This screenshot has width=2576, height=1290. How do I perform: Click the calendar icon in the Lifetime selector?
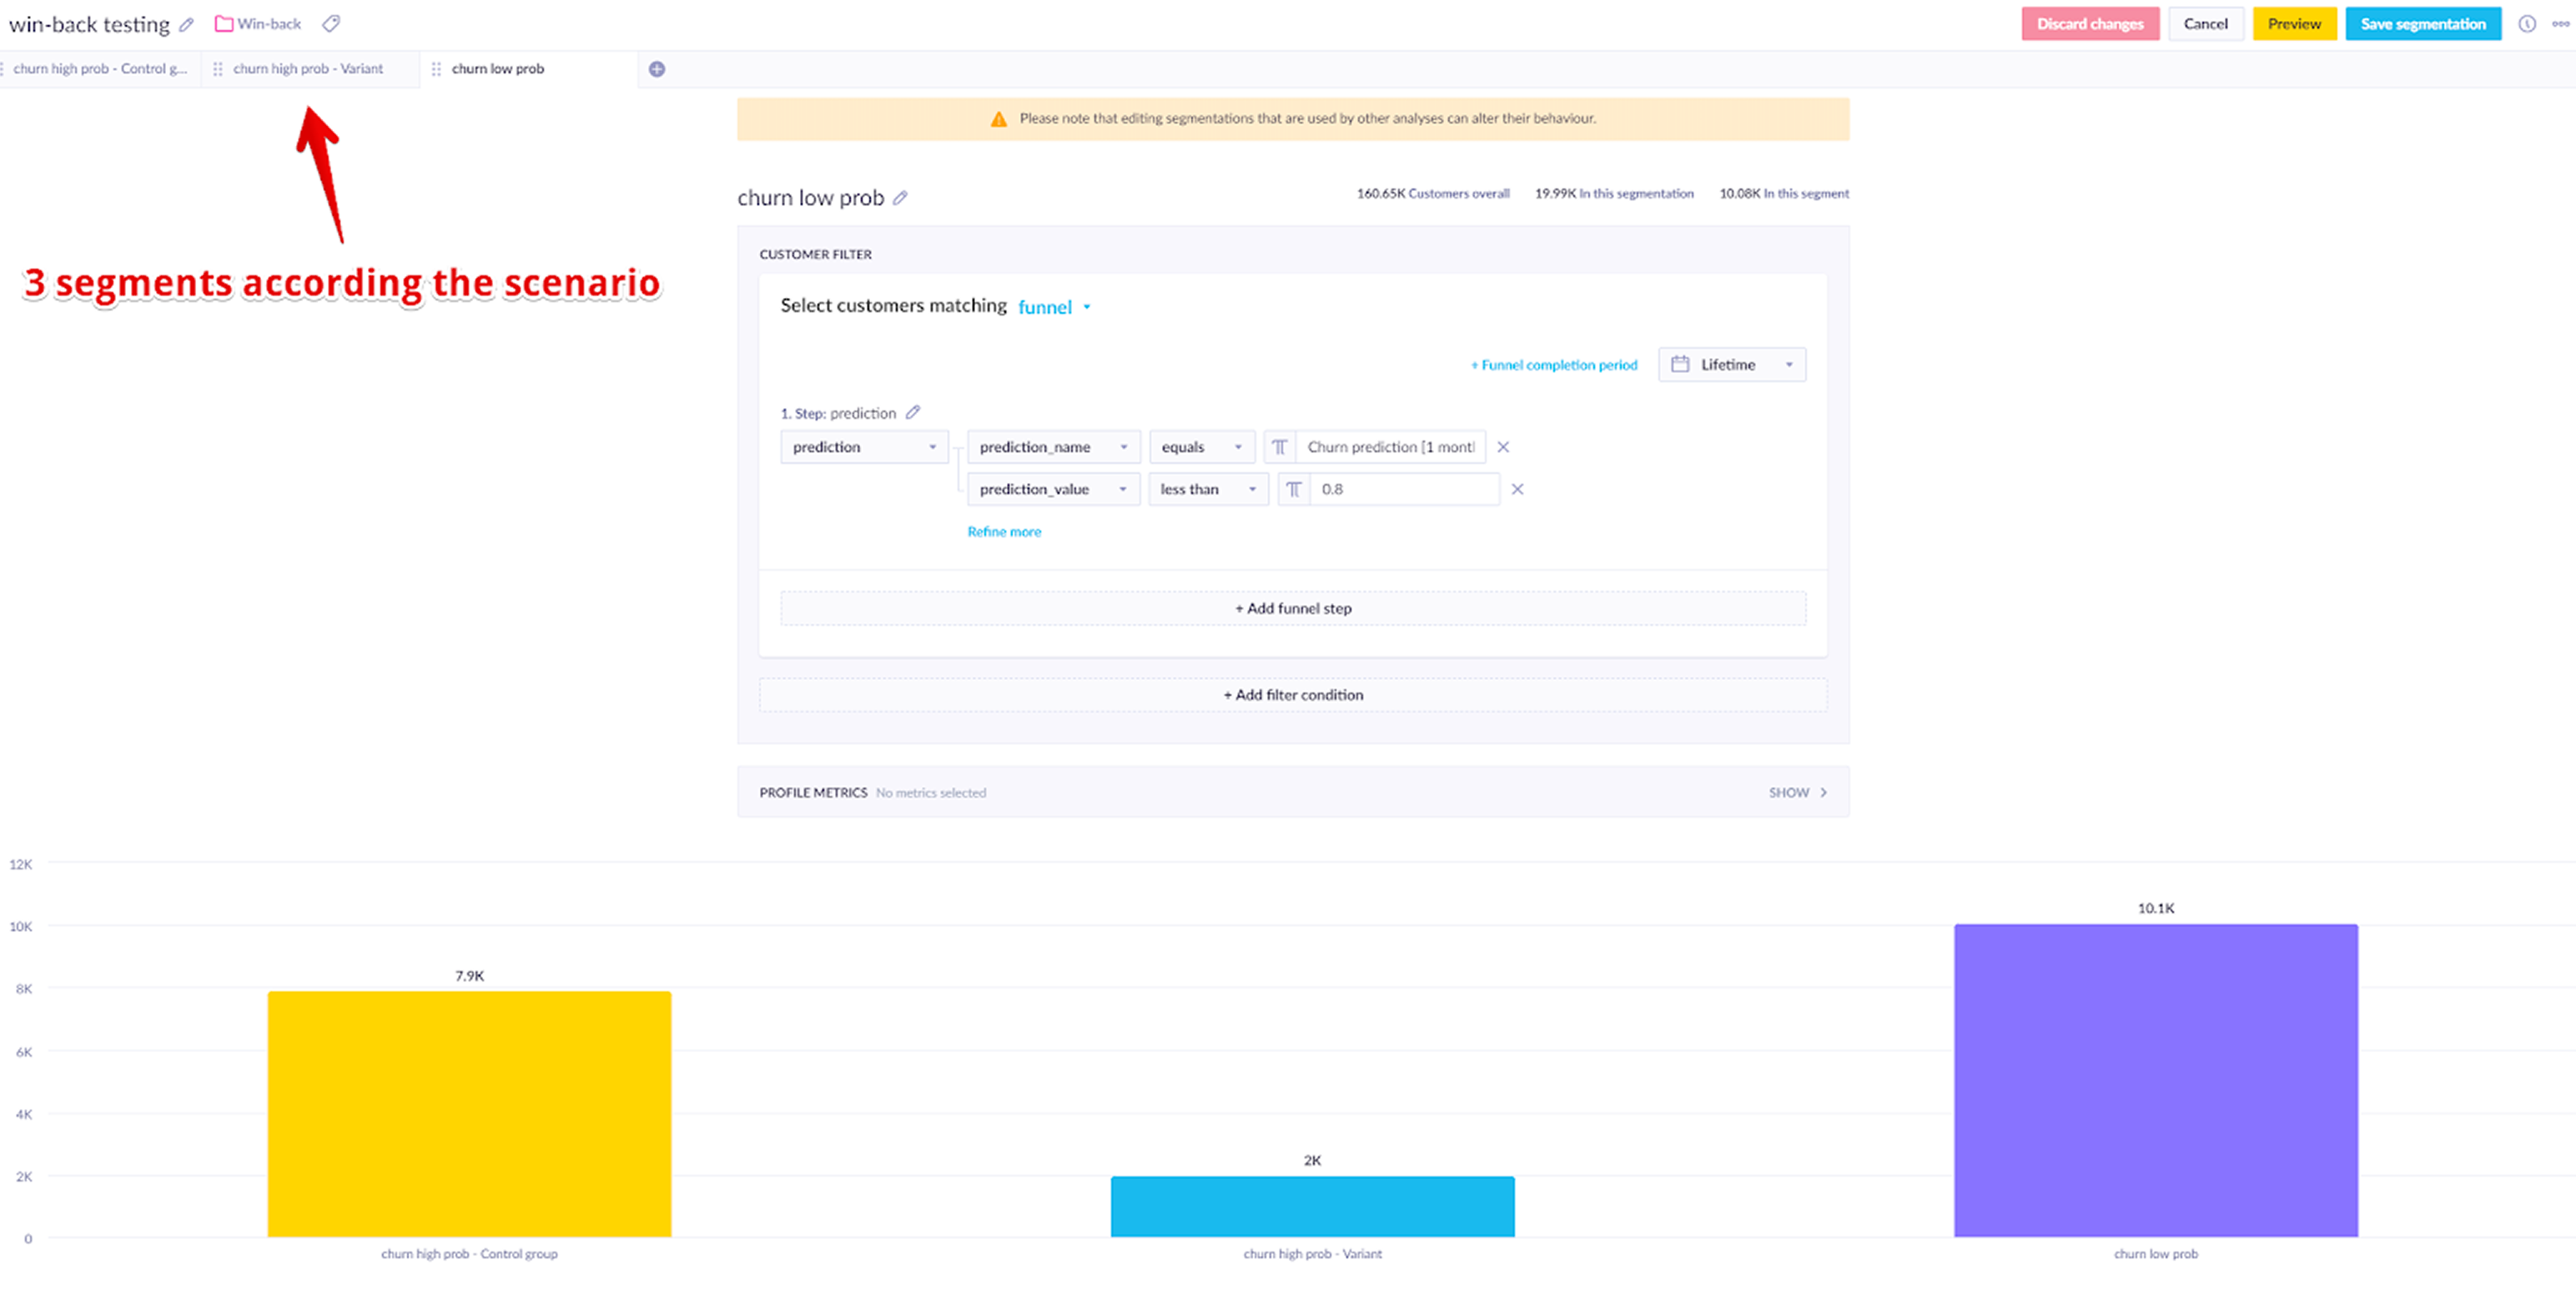tap(1682, 364)
